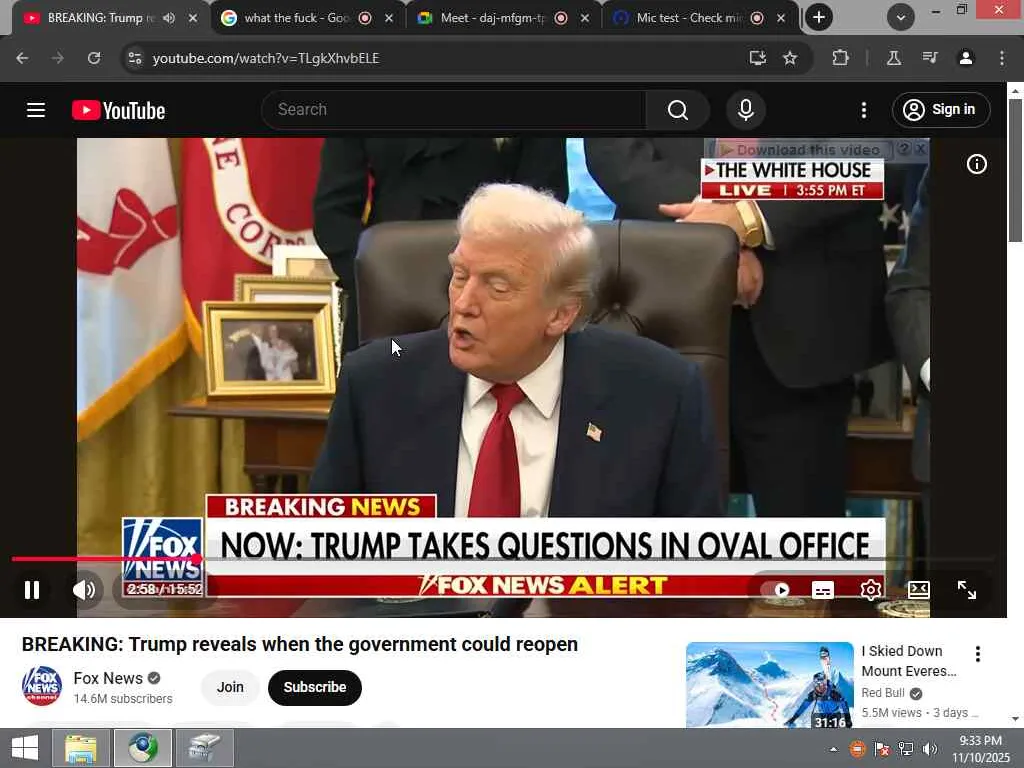Click the Sign in button

[x=940, y=110]
